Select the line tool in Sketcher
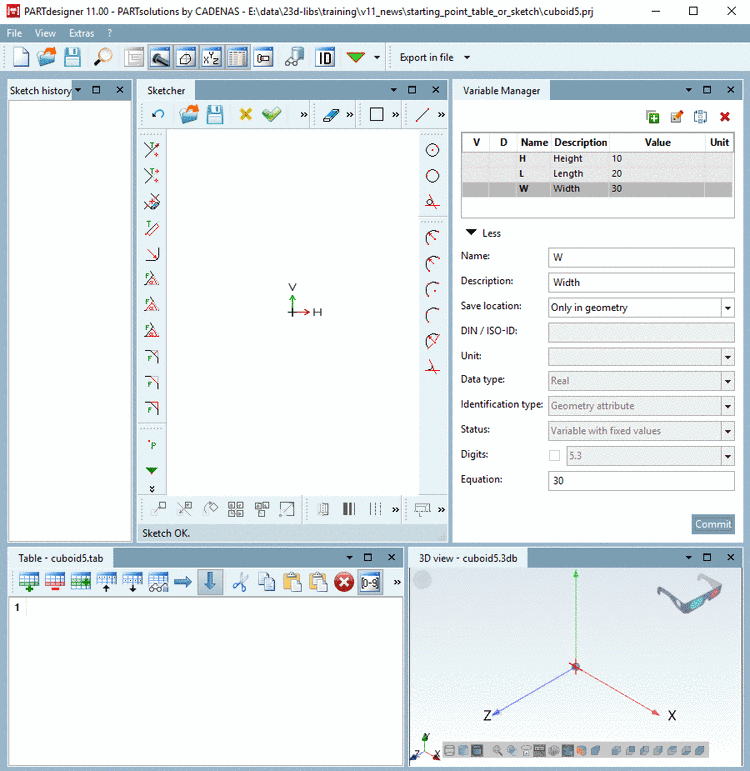This screenshot has width=750, height=771. [x=422, y=115]
